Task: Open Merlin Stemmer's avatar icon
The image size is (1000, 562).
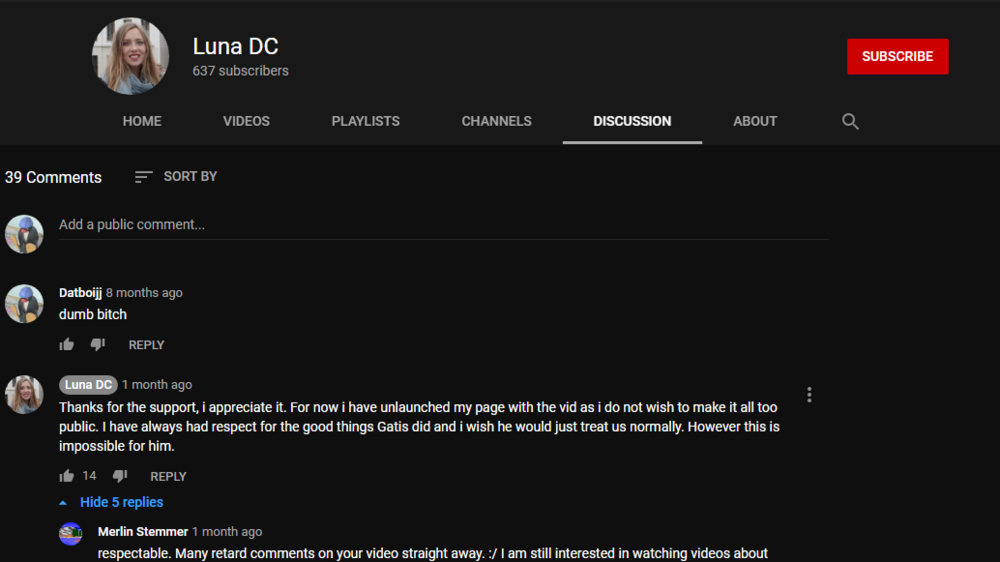Action: (x=71, y=534)
